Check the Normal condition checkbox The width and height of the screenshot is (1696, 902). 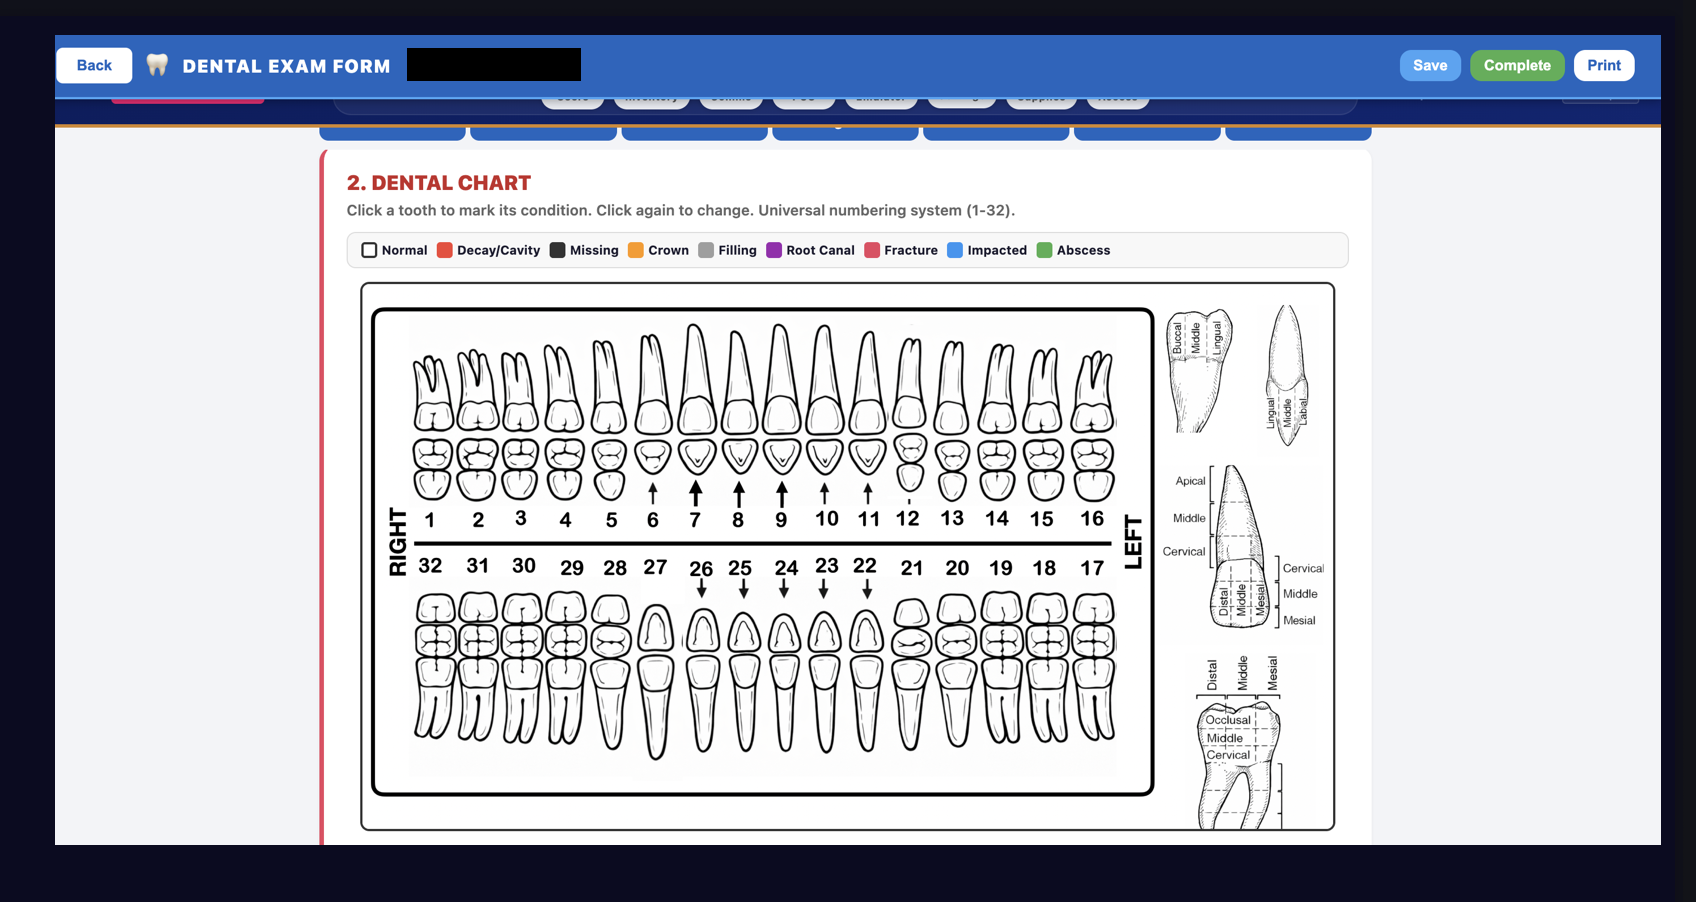[369, 250]
